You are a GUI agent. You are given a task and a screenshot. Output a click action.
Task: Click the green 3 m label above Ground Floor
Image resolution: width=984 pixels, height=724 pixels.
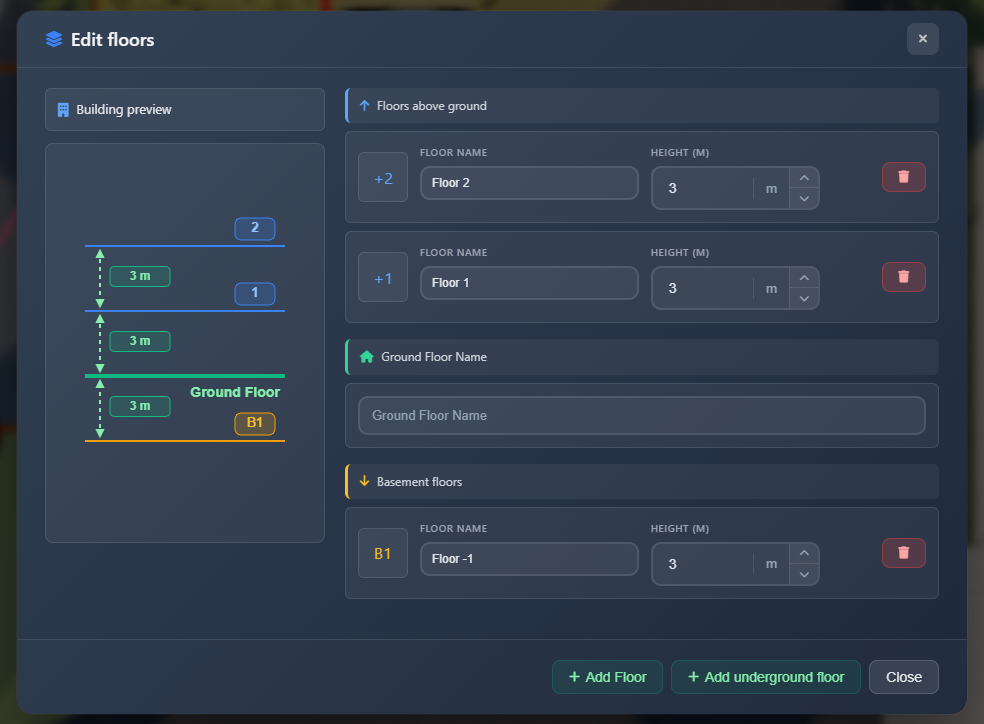pos(140,341)
